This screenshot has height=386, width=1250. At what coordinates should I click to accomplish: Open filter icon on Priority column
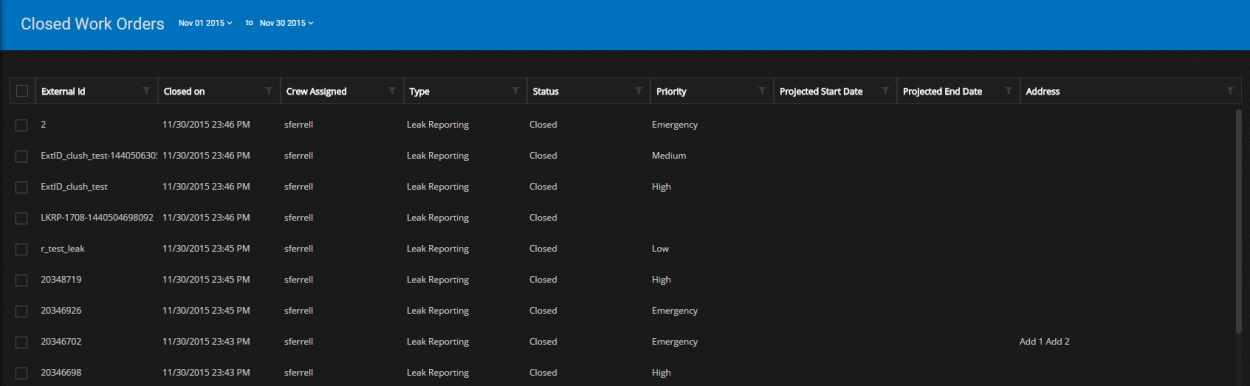761,91
